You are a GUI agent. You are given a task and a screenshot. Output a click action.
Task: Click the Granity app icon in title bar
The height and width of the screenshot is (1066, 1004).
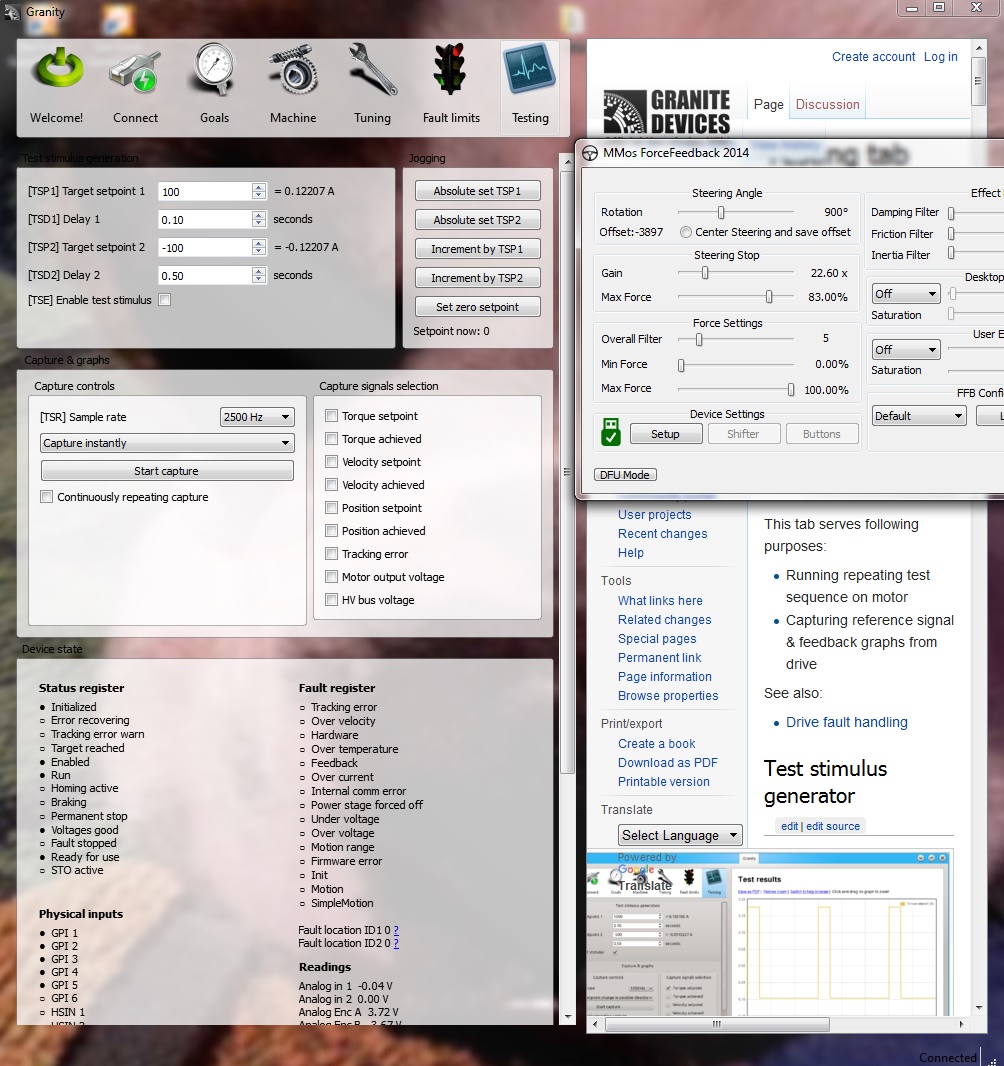click(x=12, y=12)
